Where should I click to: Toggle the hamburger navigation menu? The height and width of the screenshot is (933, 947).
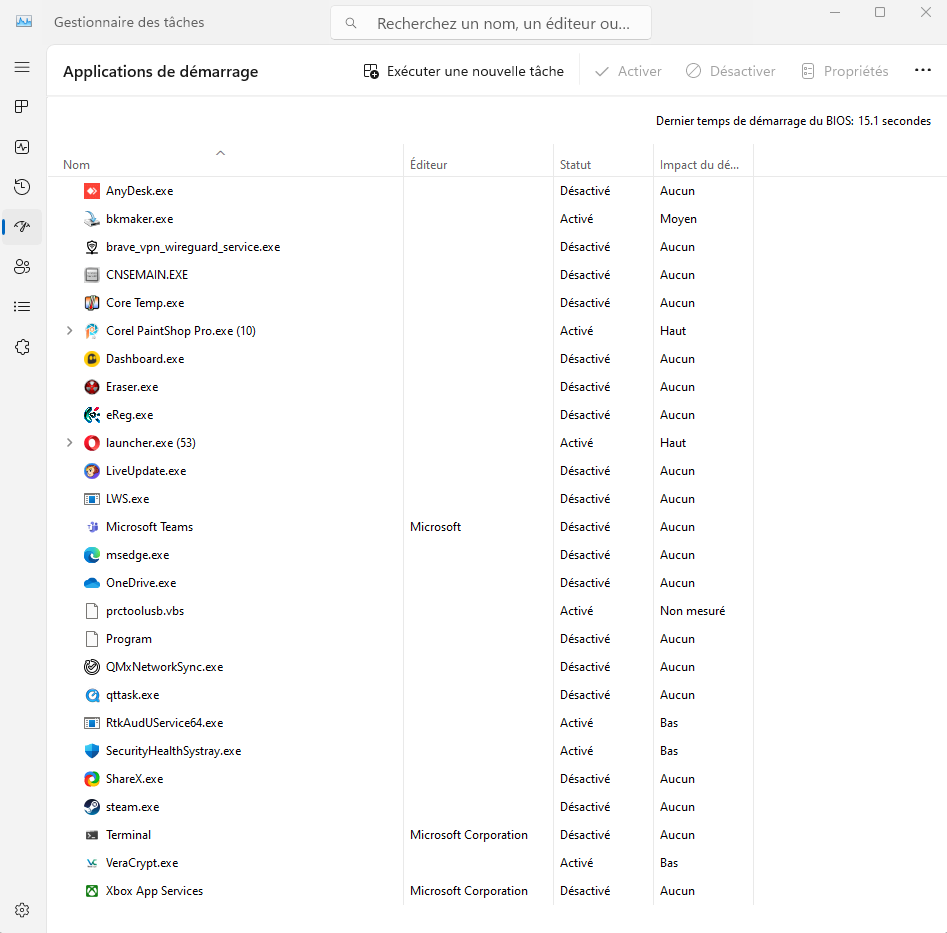[x=22, y=67]
